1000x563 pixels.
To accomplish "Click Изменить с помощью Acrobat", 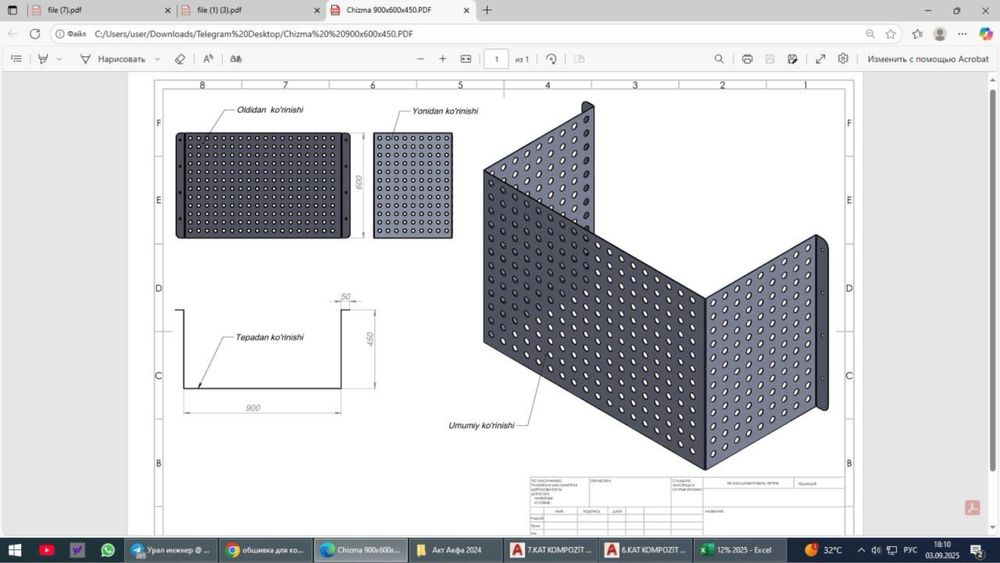I will (928, 59).
